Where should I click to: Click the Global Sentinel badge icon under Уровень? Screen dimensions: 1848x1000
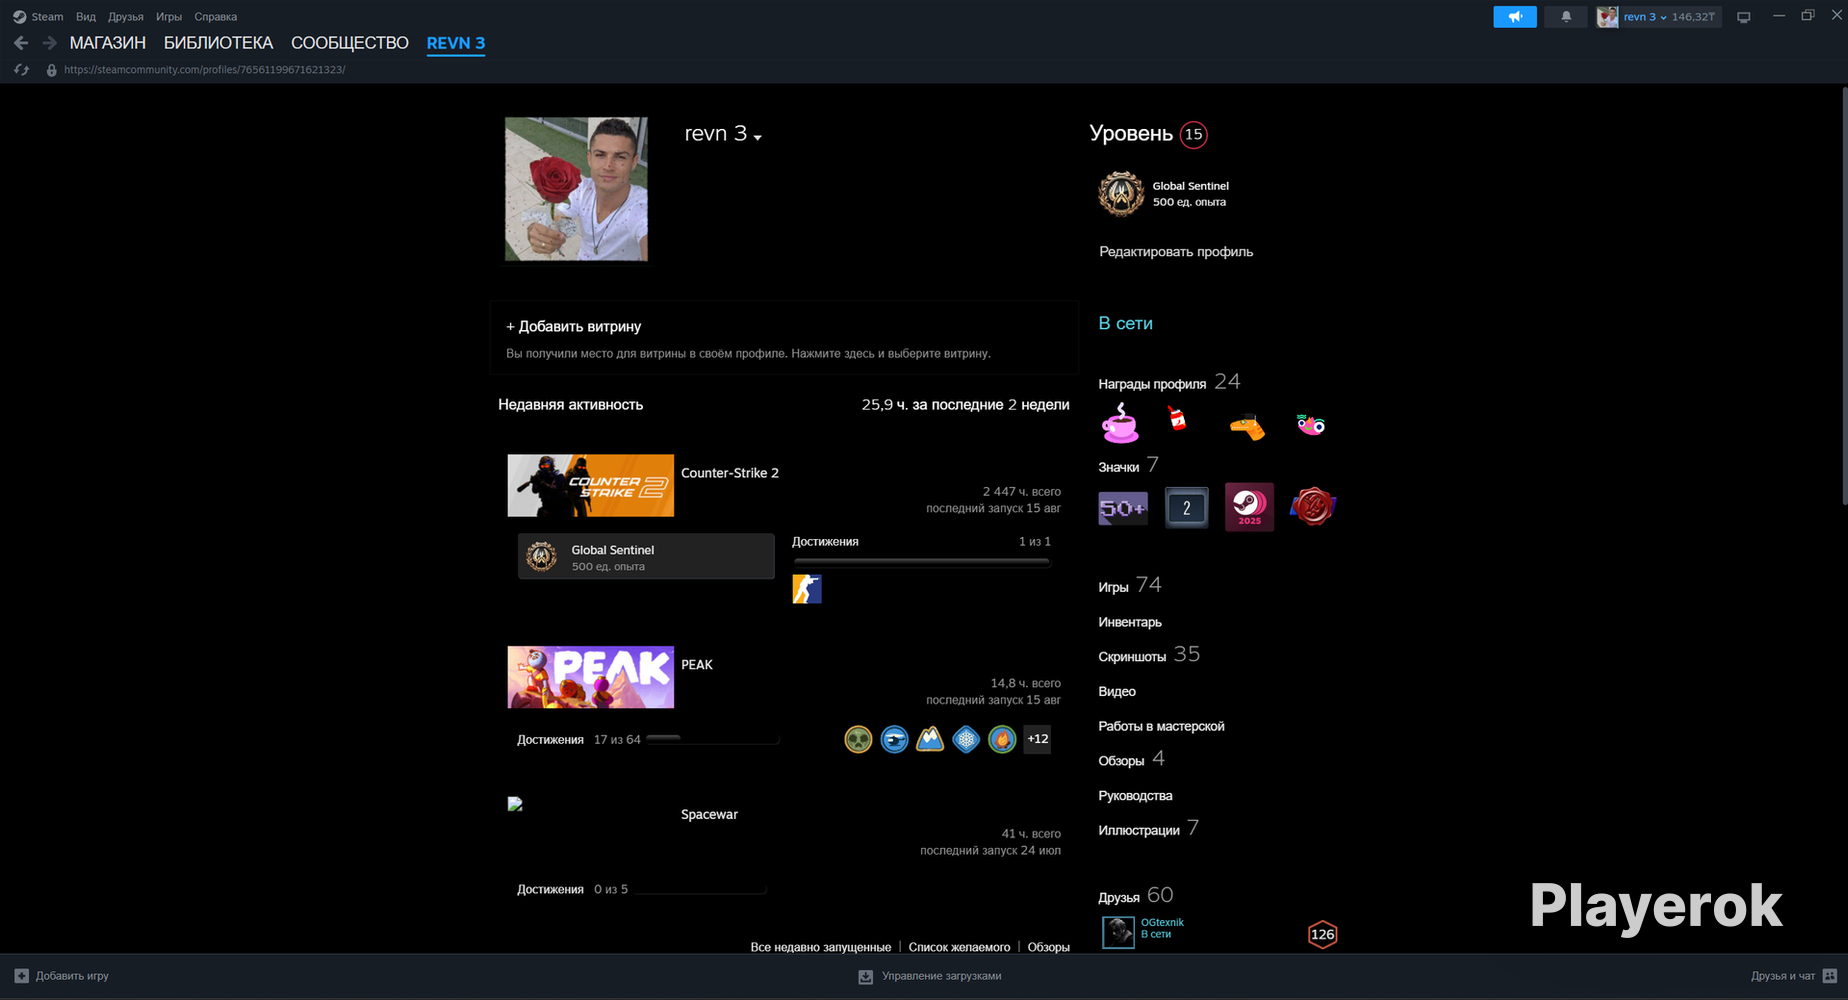click(x=1121, y=194)
